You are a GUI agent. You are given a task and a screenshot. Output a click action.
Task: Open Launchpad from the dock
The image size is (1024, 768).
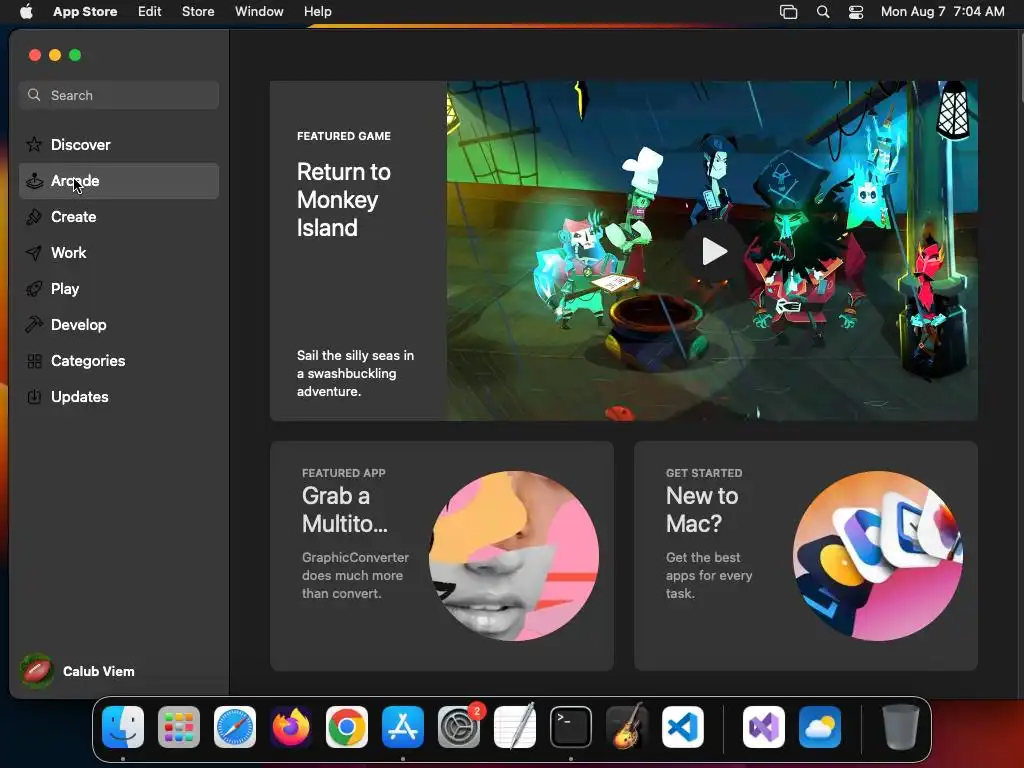(179, 727)
